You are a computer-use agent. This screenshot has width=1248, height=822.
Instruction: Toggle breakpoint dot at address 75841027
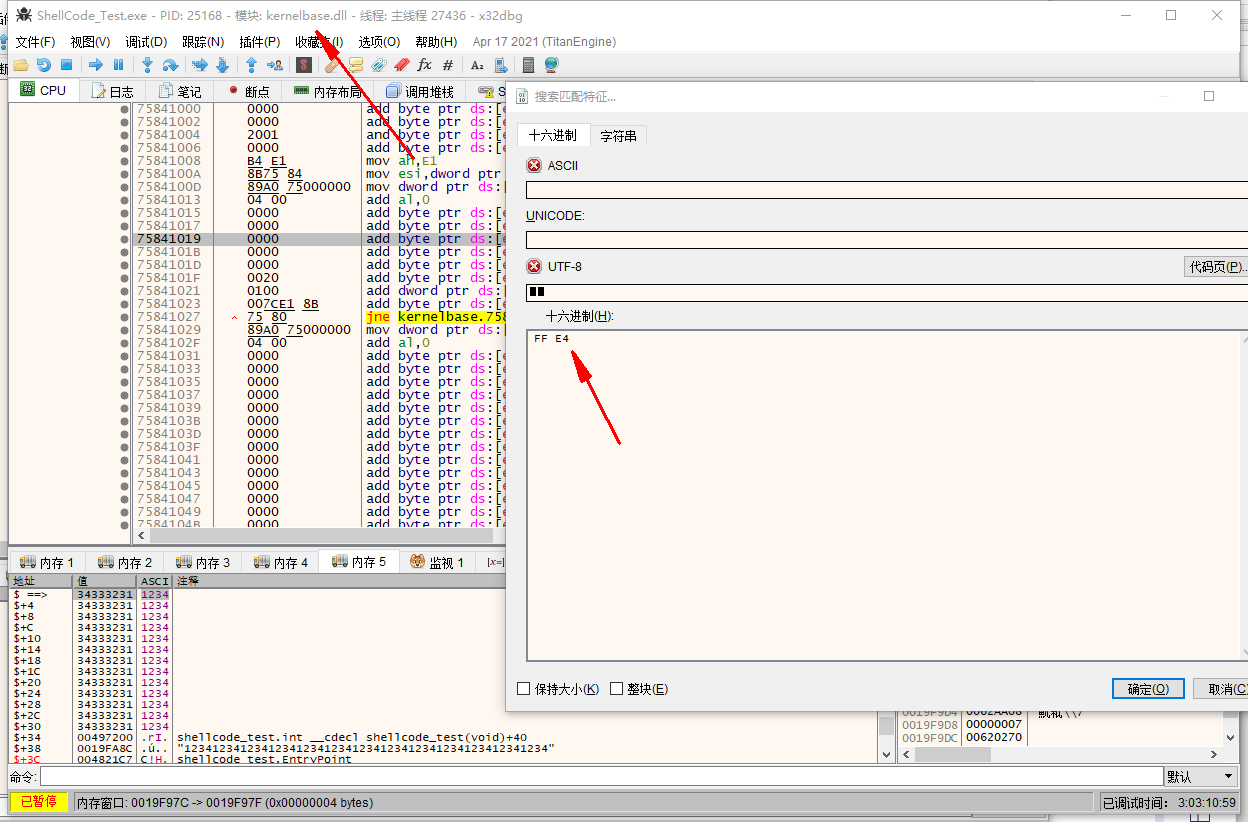(x=124, y=317)
